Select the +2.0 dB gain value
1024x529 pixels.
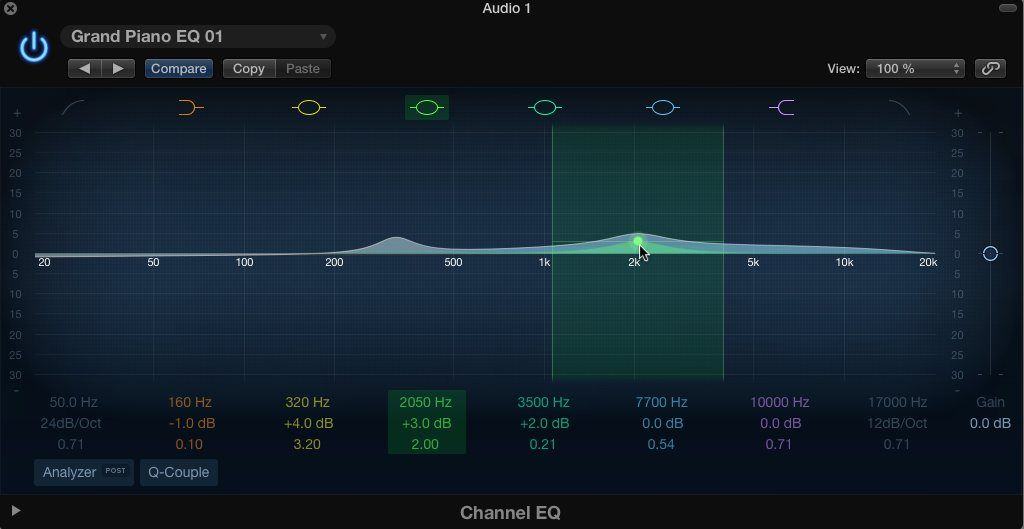point(544,423)
